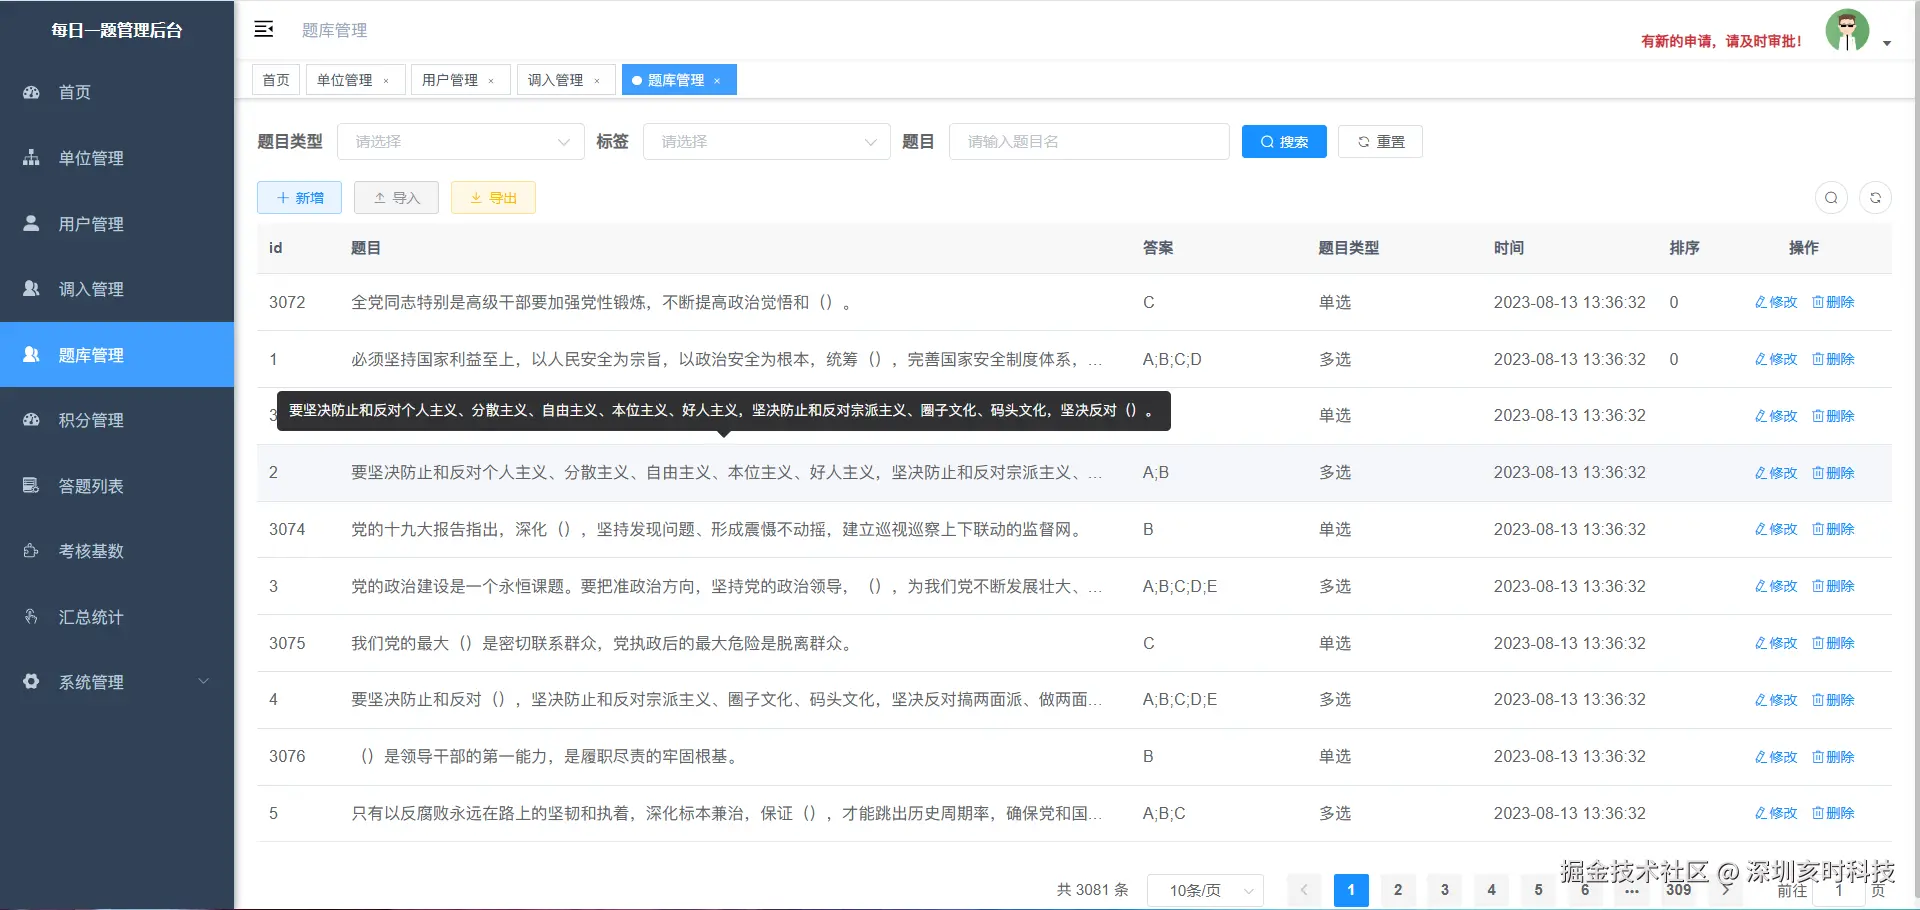Delete question 3074 with 删除
The width and height of the screenshot is (1920, 910).
(x=1833, y=529)
